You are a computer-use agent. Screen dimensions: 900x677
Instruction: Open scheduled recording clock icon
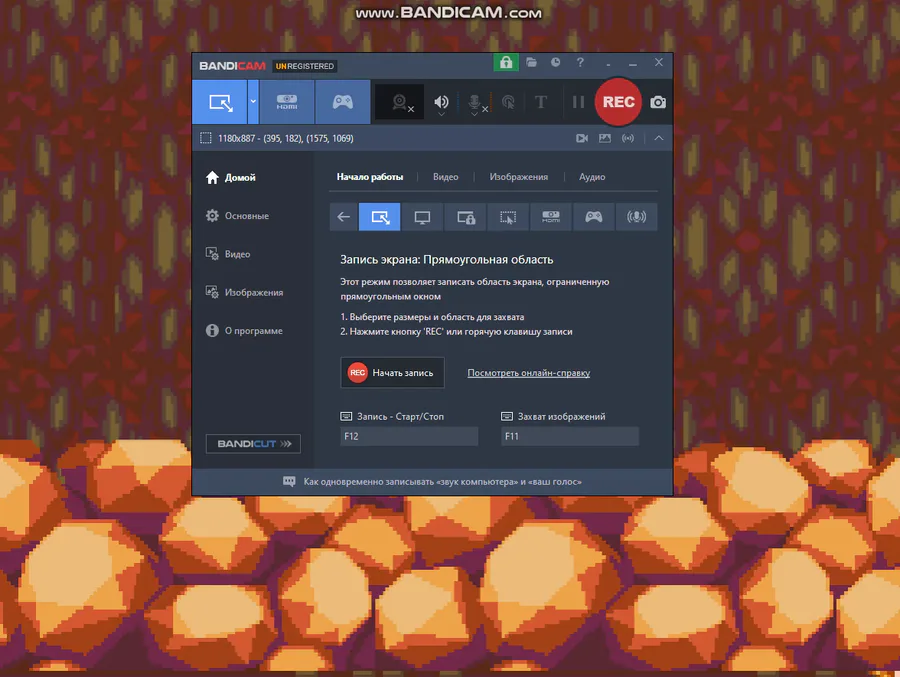(556, 62)
